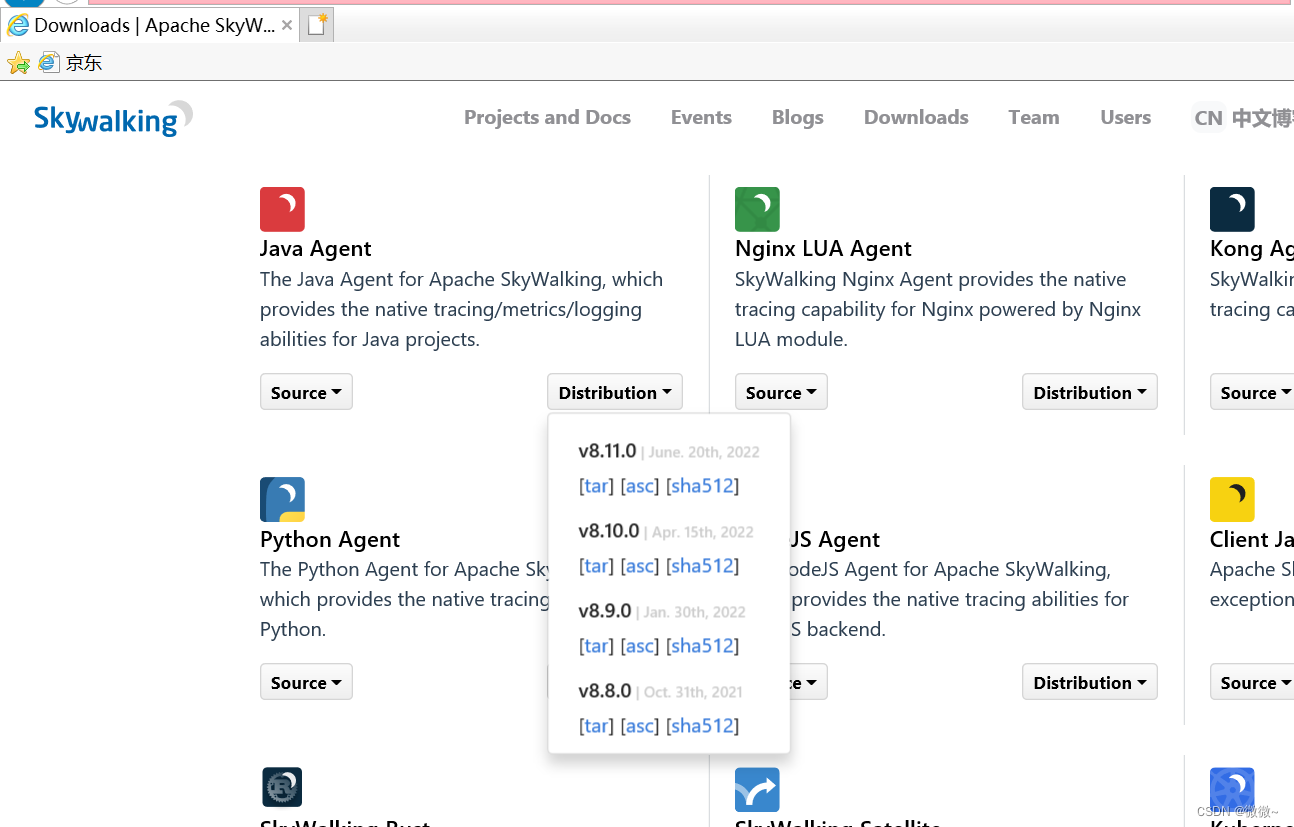Open Projects and Docs menu item
1294x827 pixels.
pos(547,117)
